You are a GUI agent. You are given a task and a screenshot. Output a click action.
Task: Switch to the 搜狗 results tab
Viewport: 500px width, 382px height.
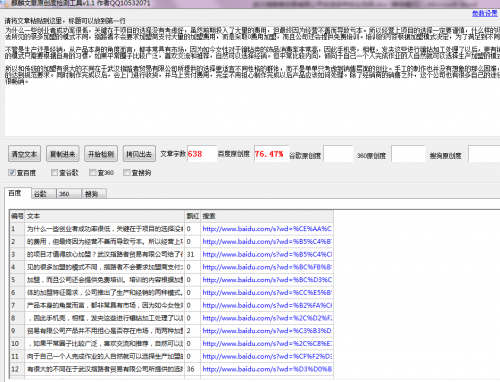(x=94, y=194)
